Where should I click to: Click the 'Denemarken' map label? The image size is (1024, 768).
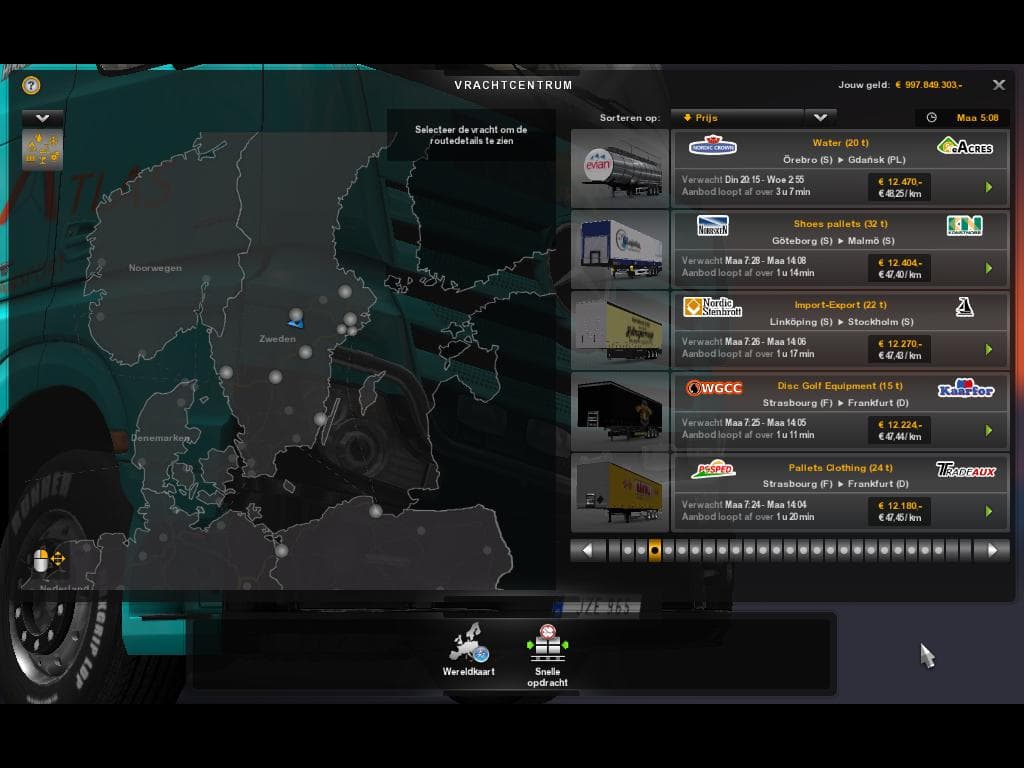(x=161, y=438)
